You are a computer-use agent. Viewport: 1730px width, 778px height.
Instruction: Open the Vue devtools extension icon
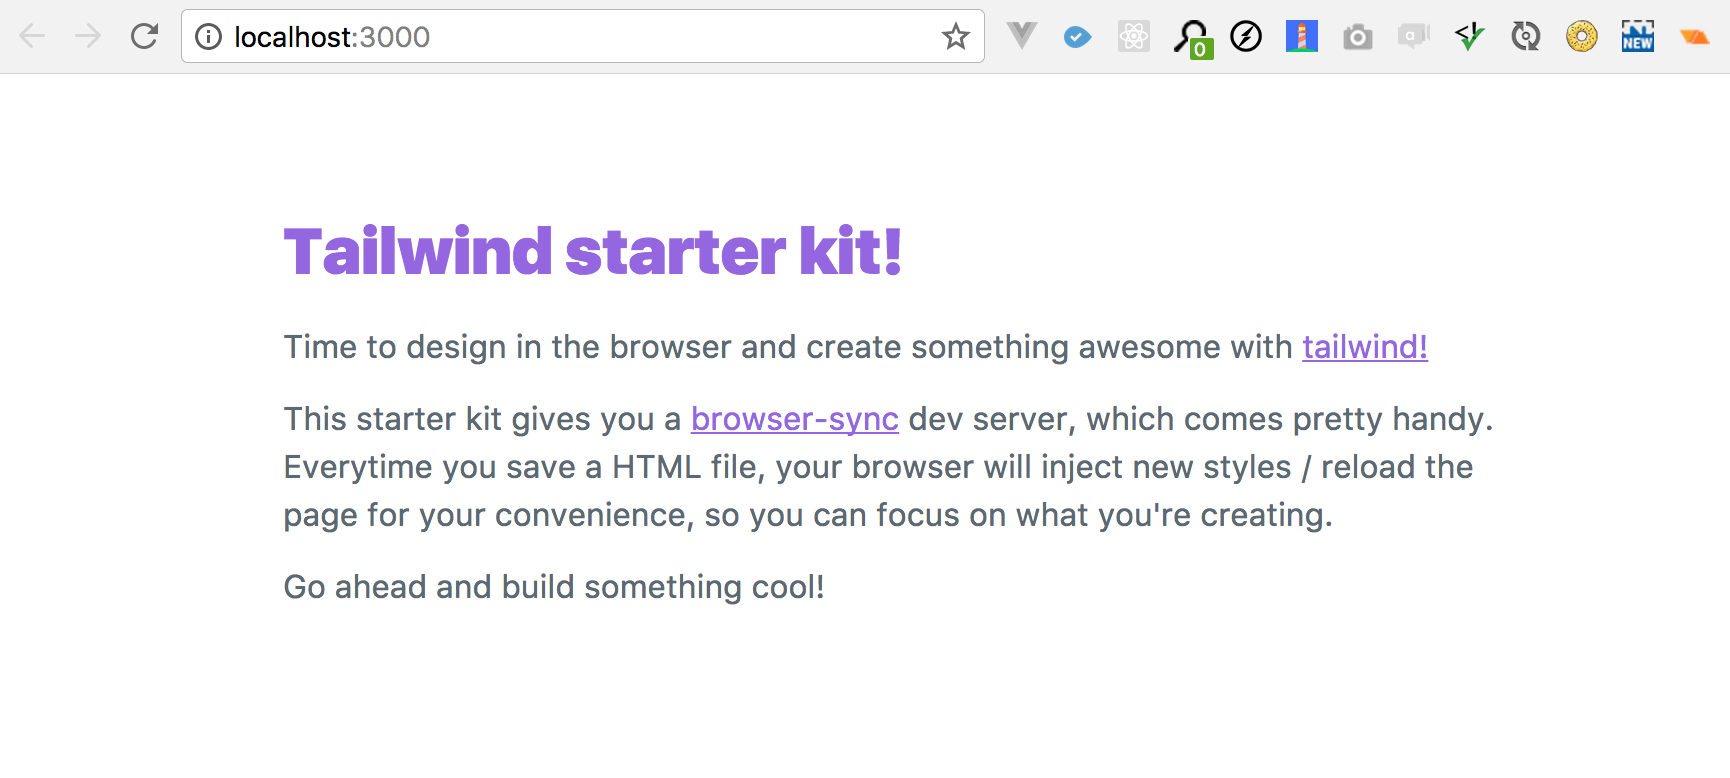click(1022, 36)
